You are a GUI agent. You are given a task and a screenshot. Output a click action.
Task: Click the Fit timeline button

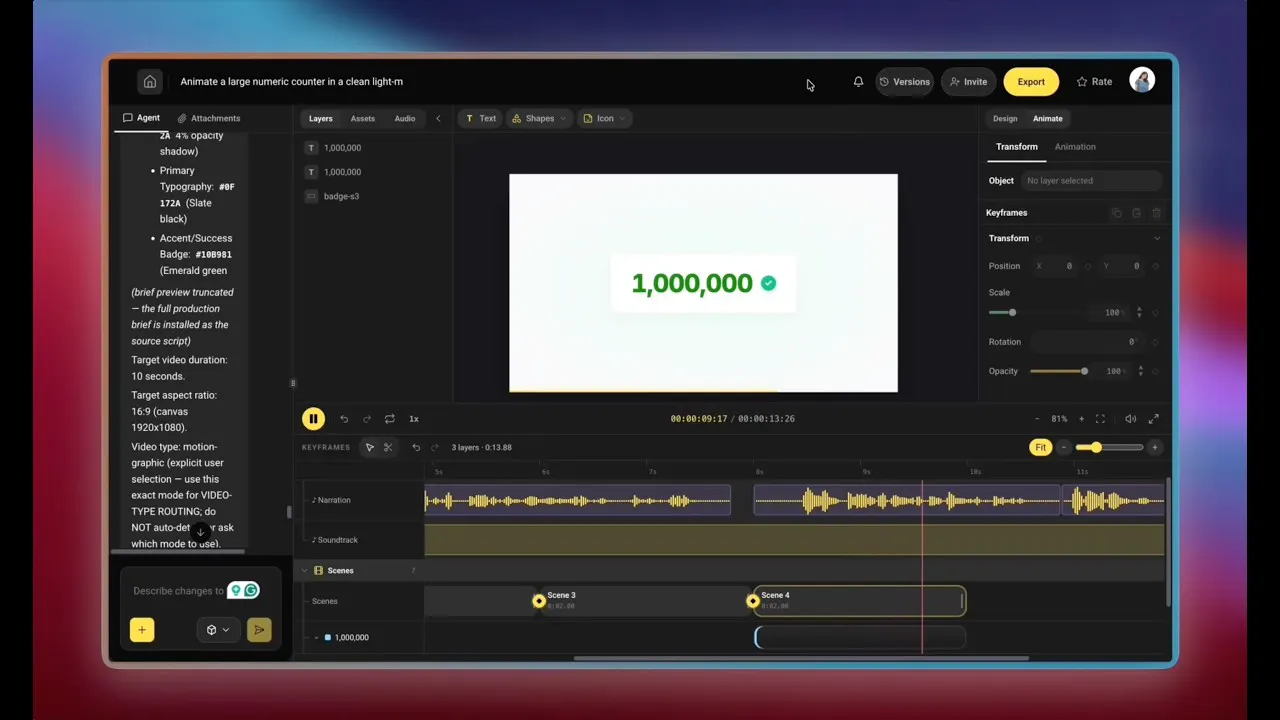(x=1041, y=447)
